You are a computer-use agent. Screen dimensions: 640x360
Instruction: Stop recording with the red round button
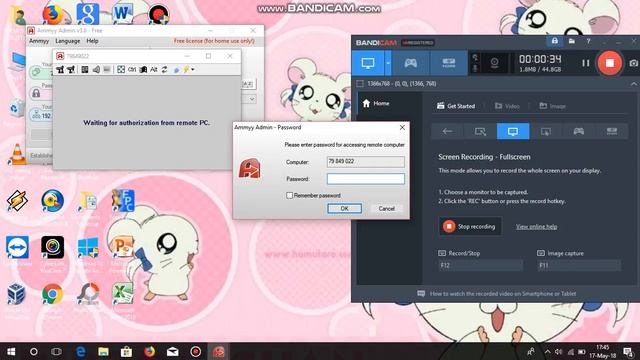tap(609, 63)
